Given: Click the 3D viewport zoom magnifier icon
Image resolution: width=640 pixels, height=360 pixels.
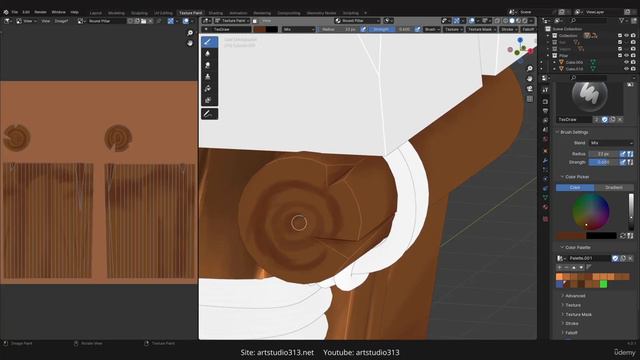Looking at the screenshot, I should pos(530,69).
